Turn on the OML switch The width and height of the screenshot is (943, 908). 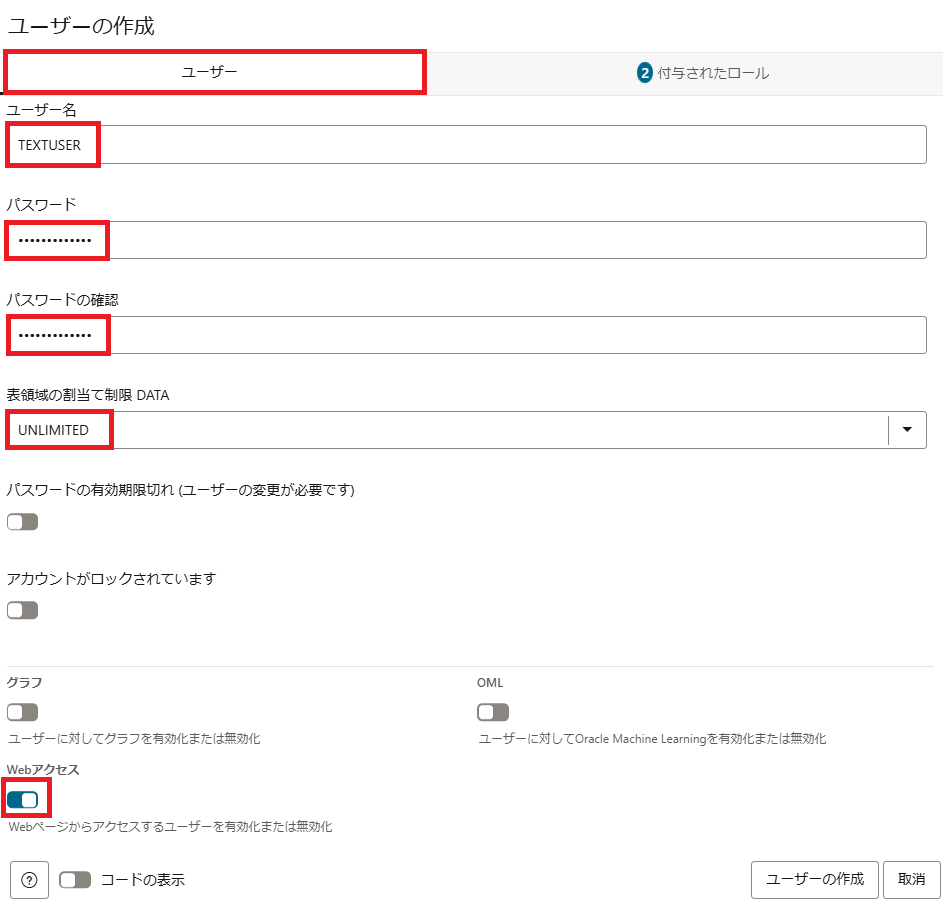493,712
